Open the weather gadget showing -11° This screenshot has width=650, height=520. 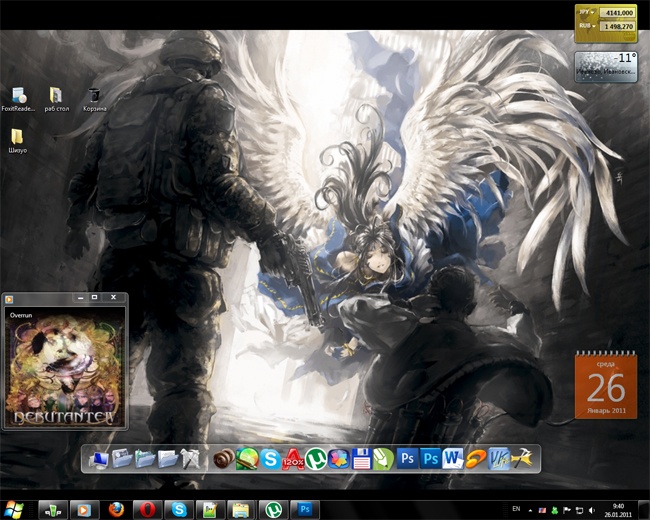point(606,67)
